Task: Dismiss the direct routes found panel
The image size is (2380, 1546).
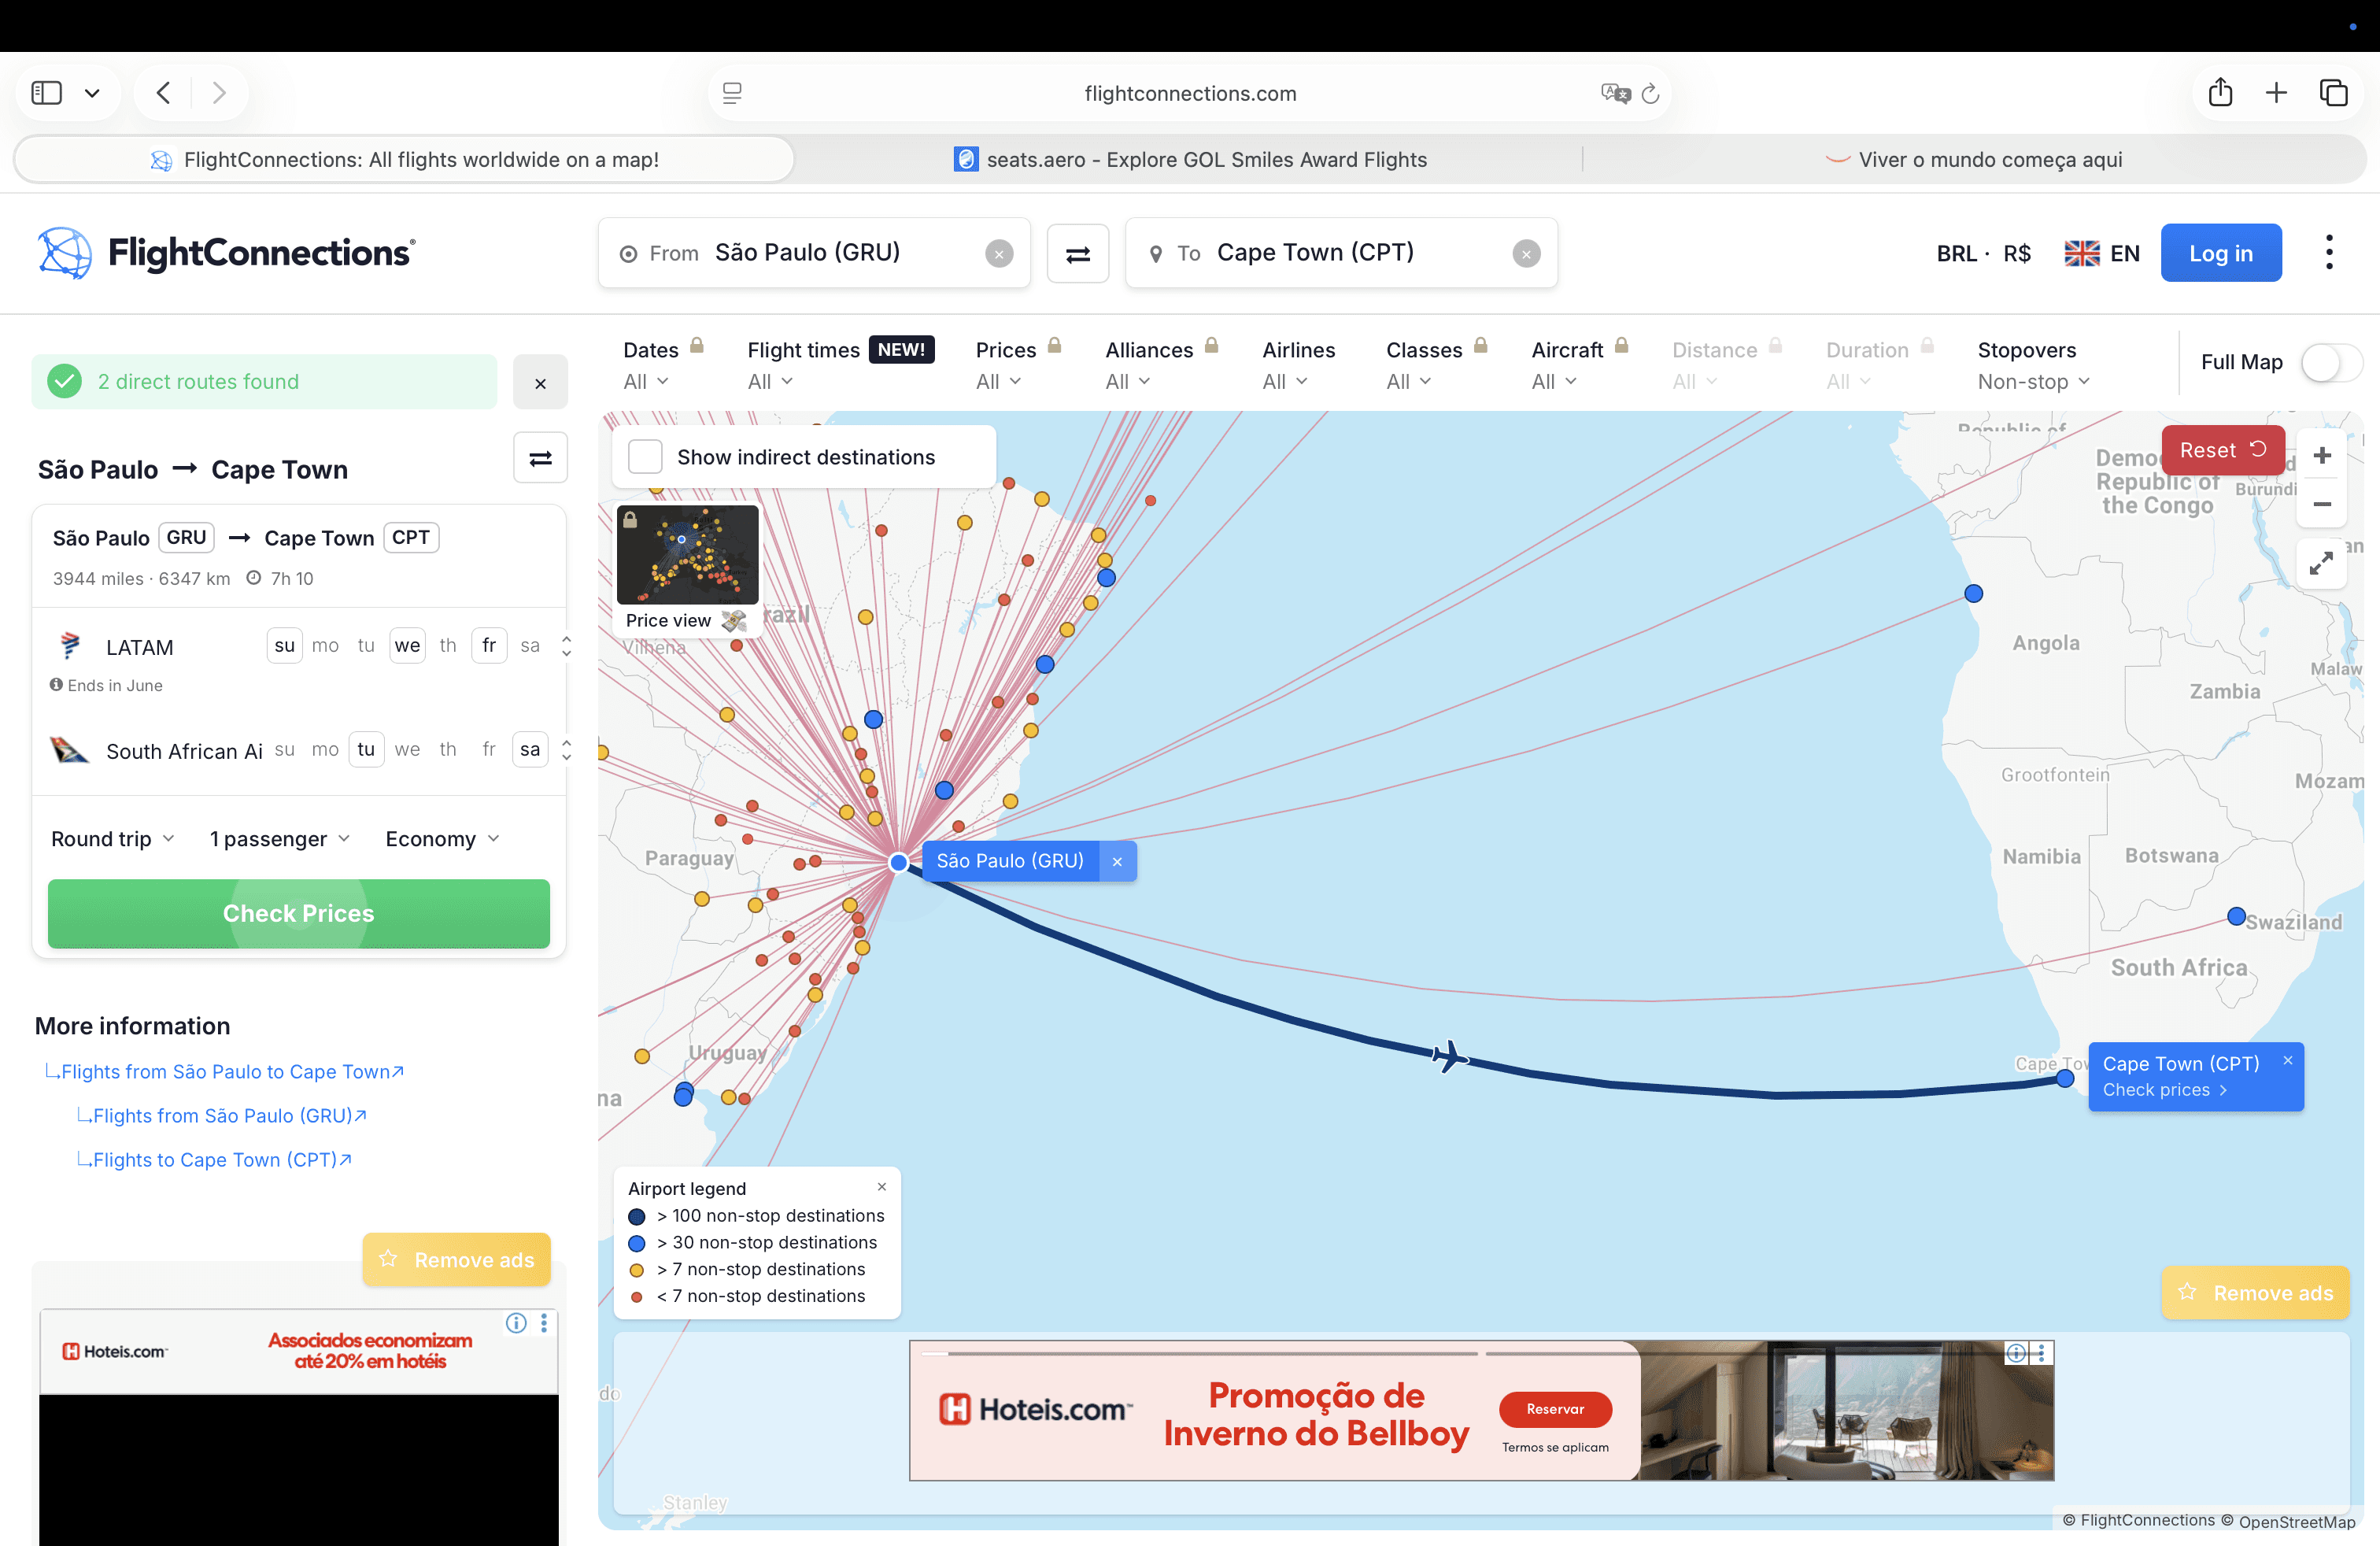Action: pyautogui.click(x=540, y=382)
